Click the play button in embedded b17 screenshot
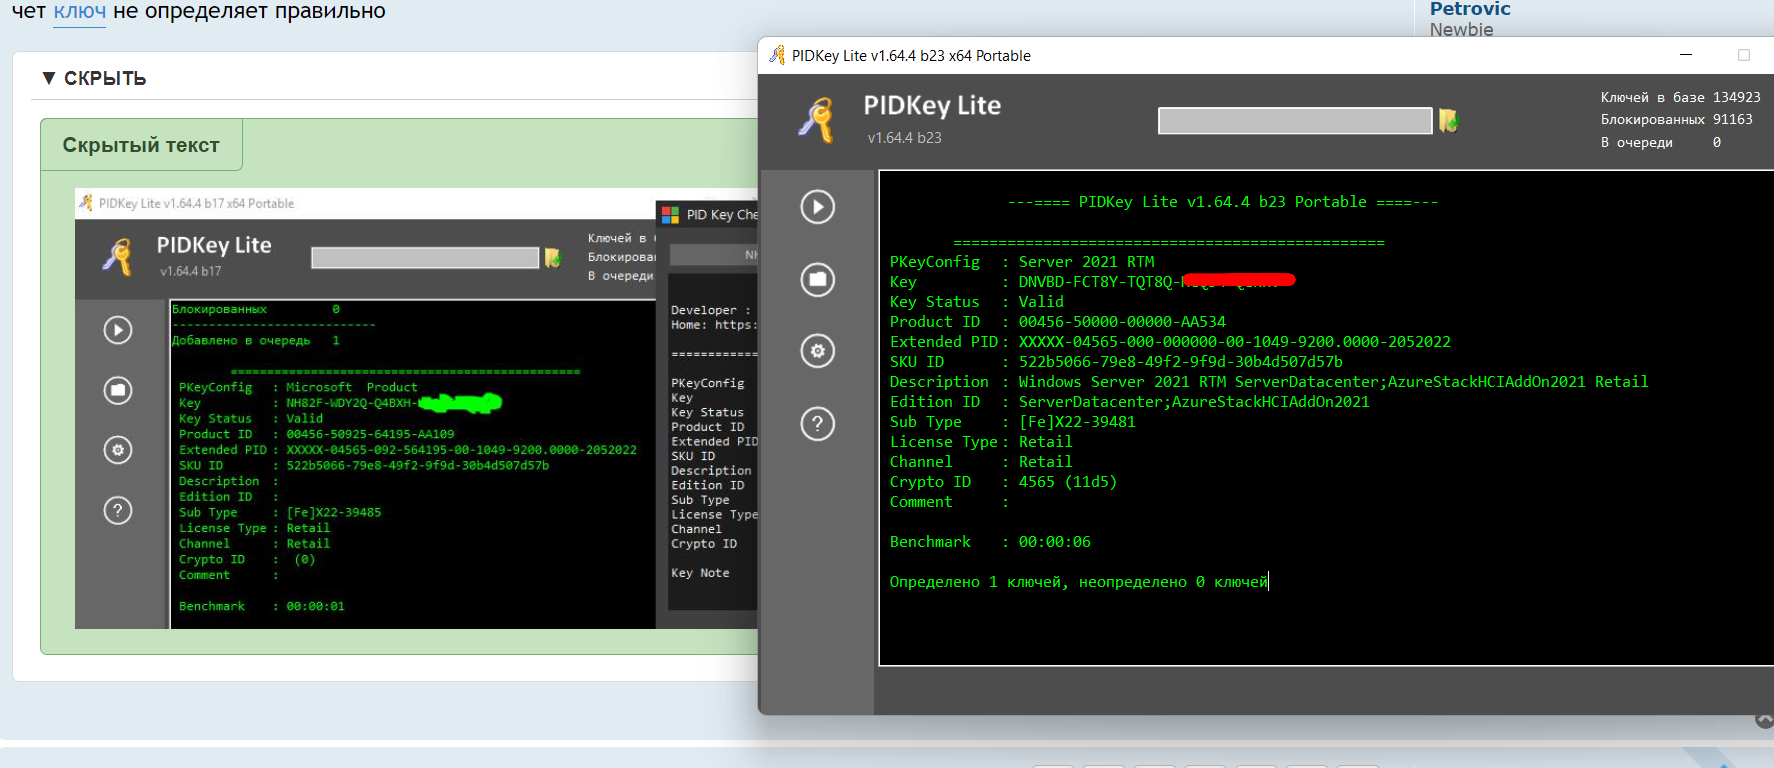This screenshot has width=1774, height=768. point(118,330)
